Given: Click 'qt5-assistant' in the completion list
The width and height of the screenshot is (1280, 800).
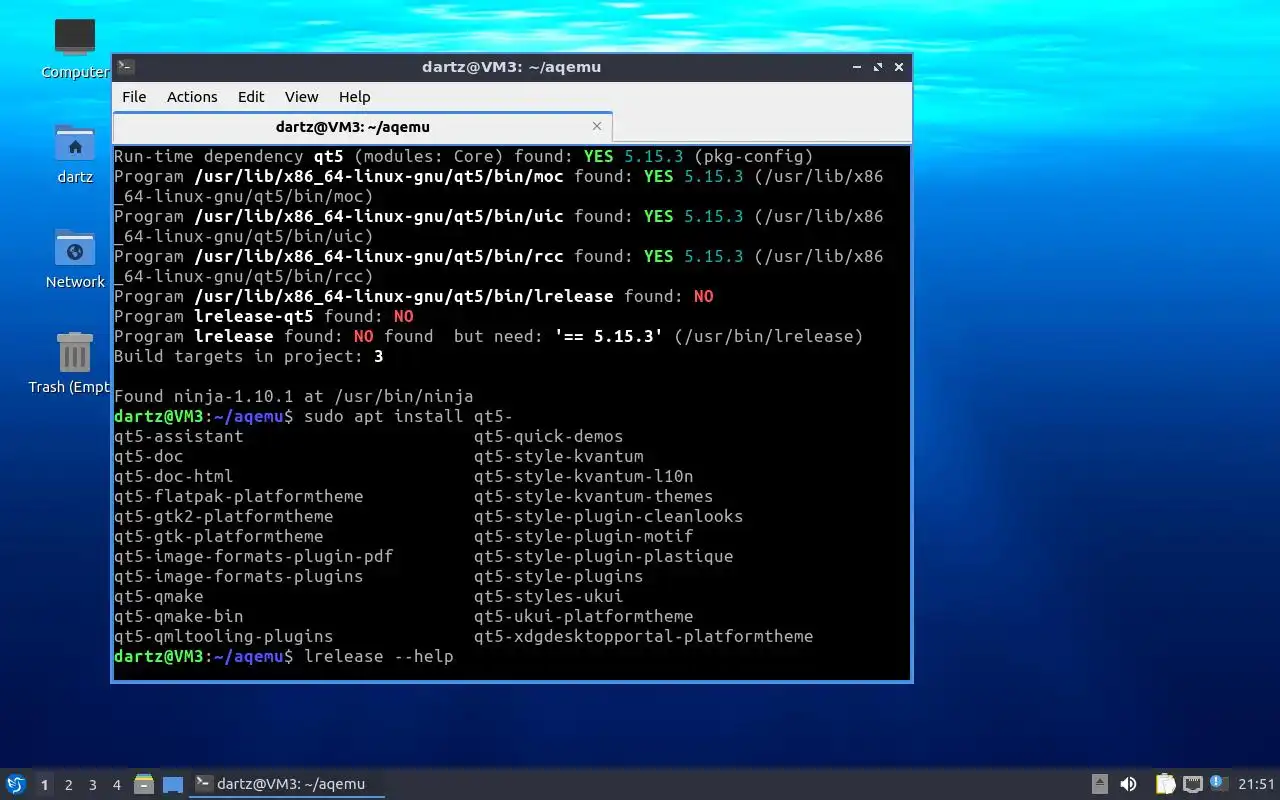Looking at the screenshot, I should [x=179, y=437].
